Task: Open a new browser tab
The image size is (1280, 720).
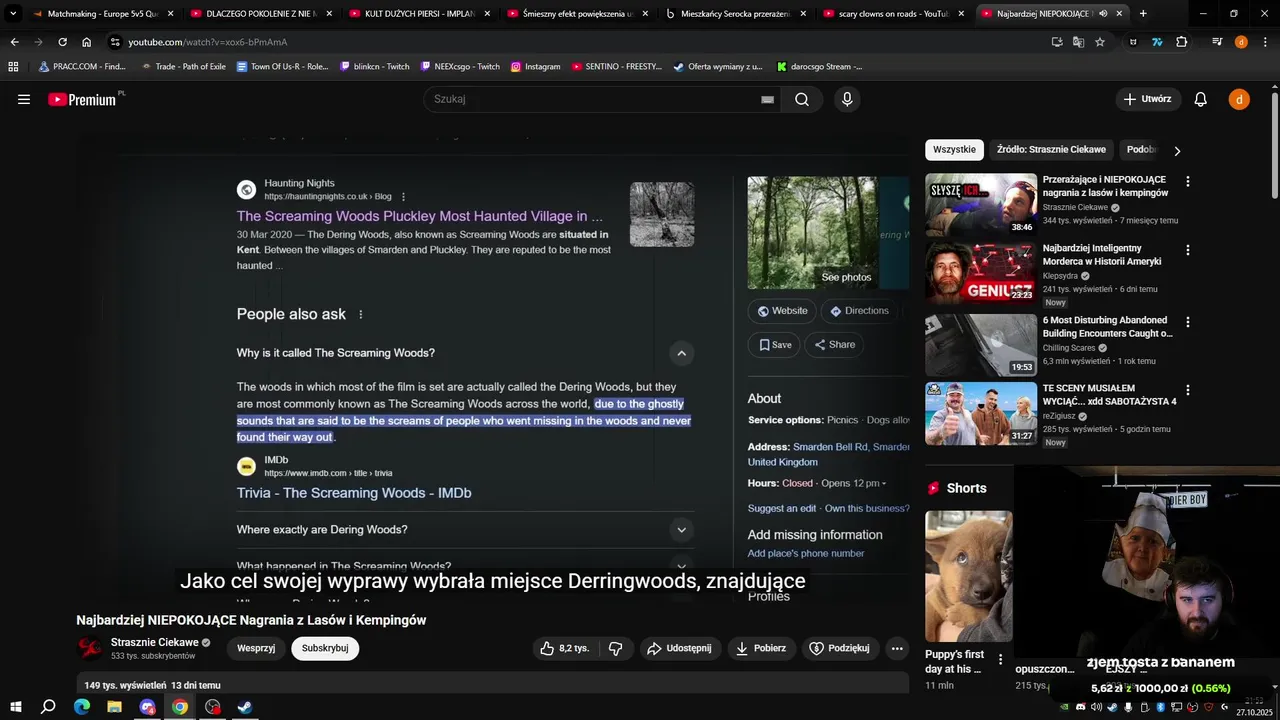Action: click(1143, 14)
